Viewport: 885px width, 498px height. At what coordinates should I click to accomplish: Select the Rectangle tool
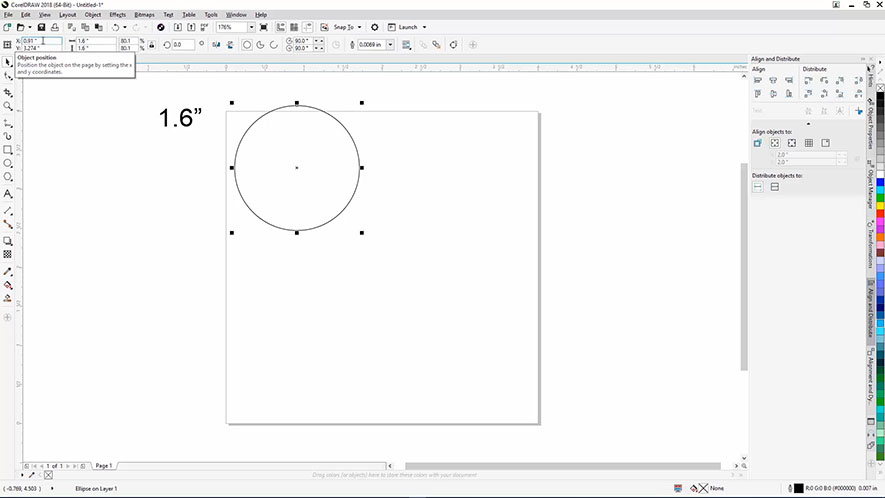coord(8,150)
